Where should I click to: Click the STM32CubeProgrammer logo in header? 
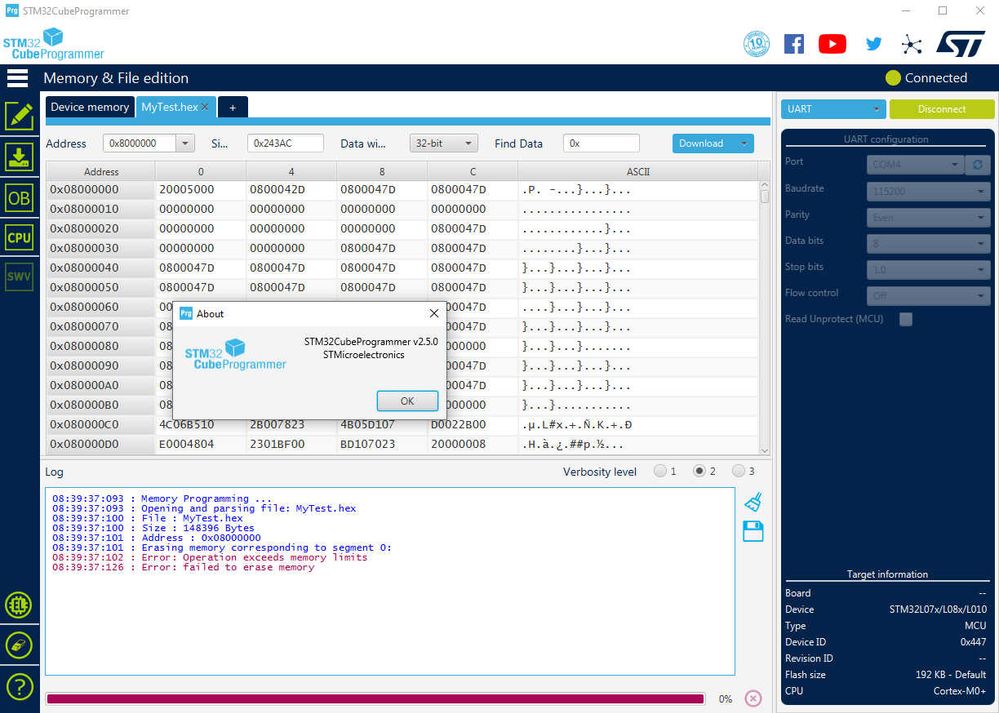[x=54, y=44]
